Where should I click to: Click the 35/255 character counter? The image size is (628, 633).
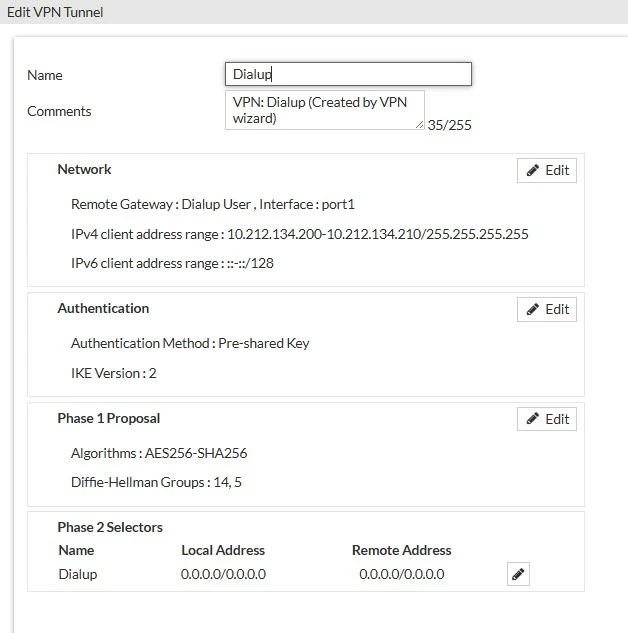tap(449, 125)
